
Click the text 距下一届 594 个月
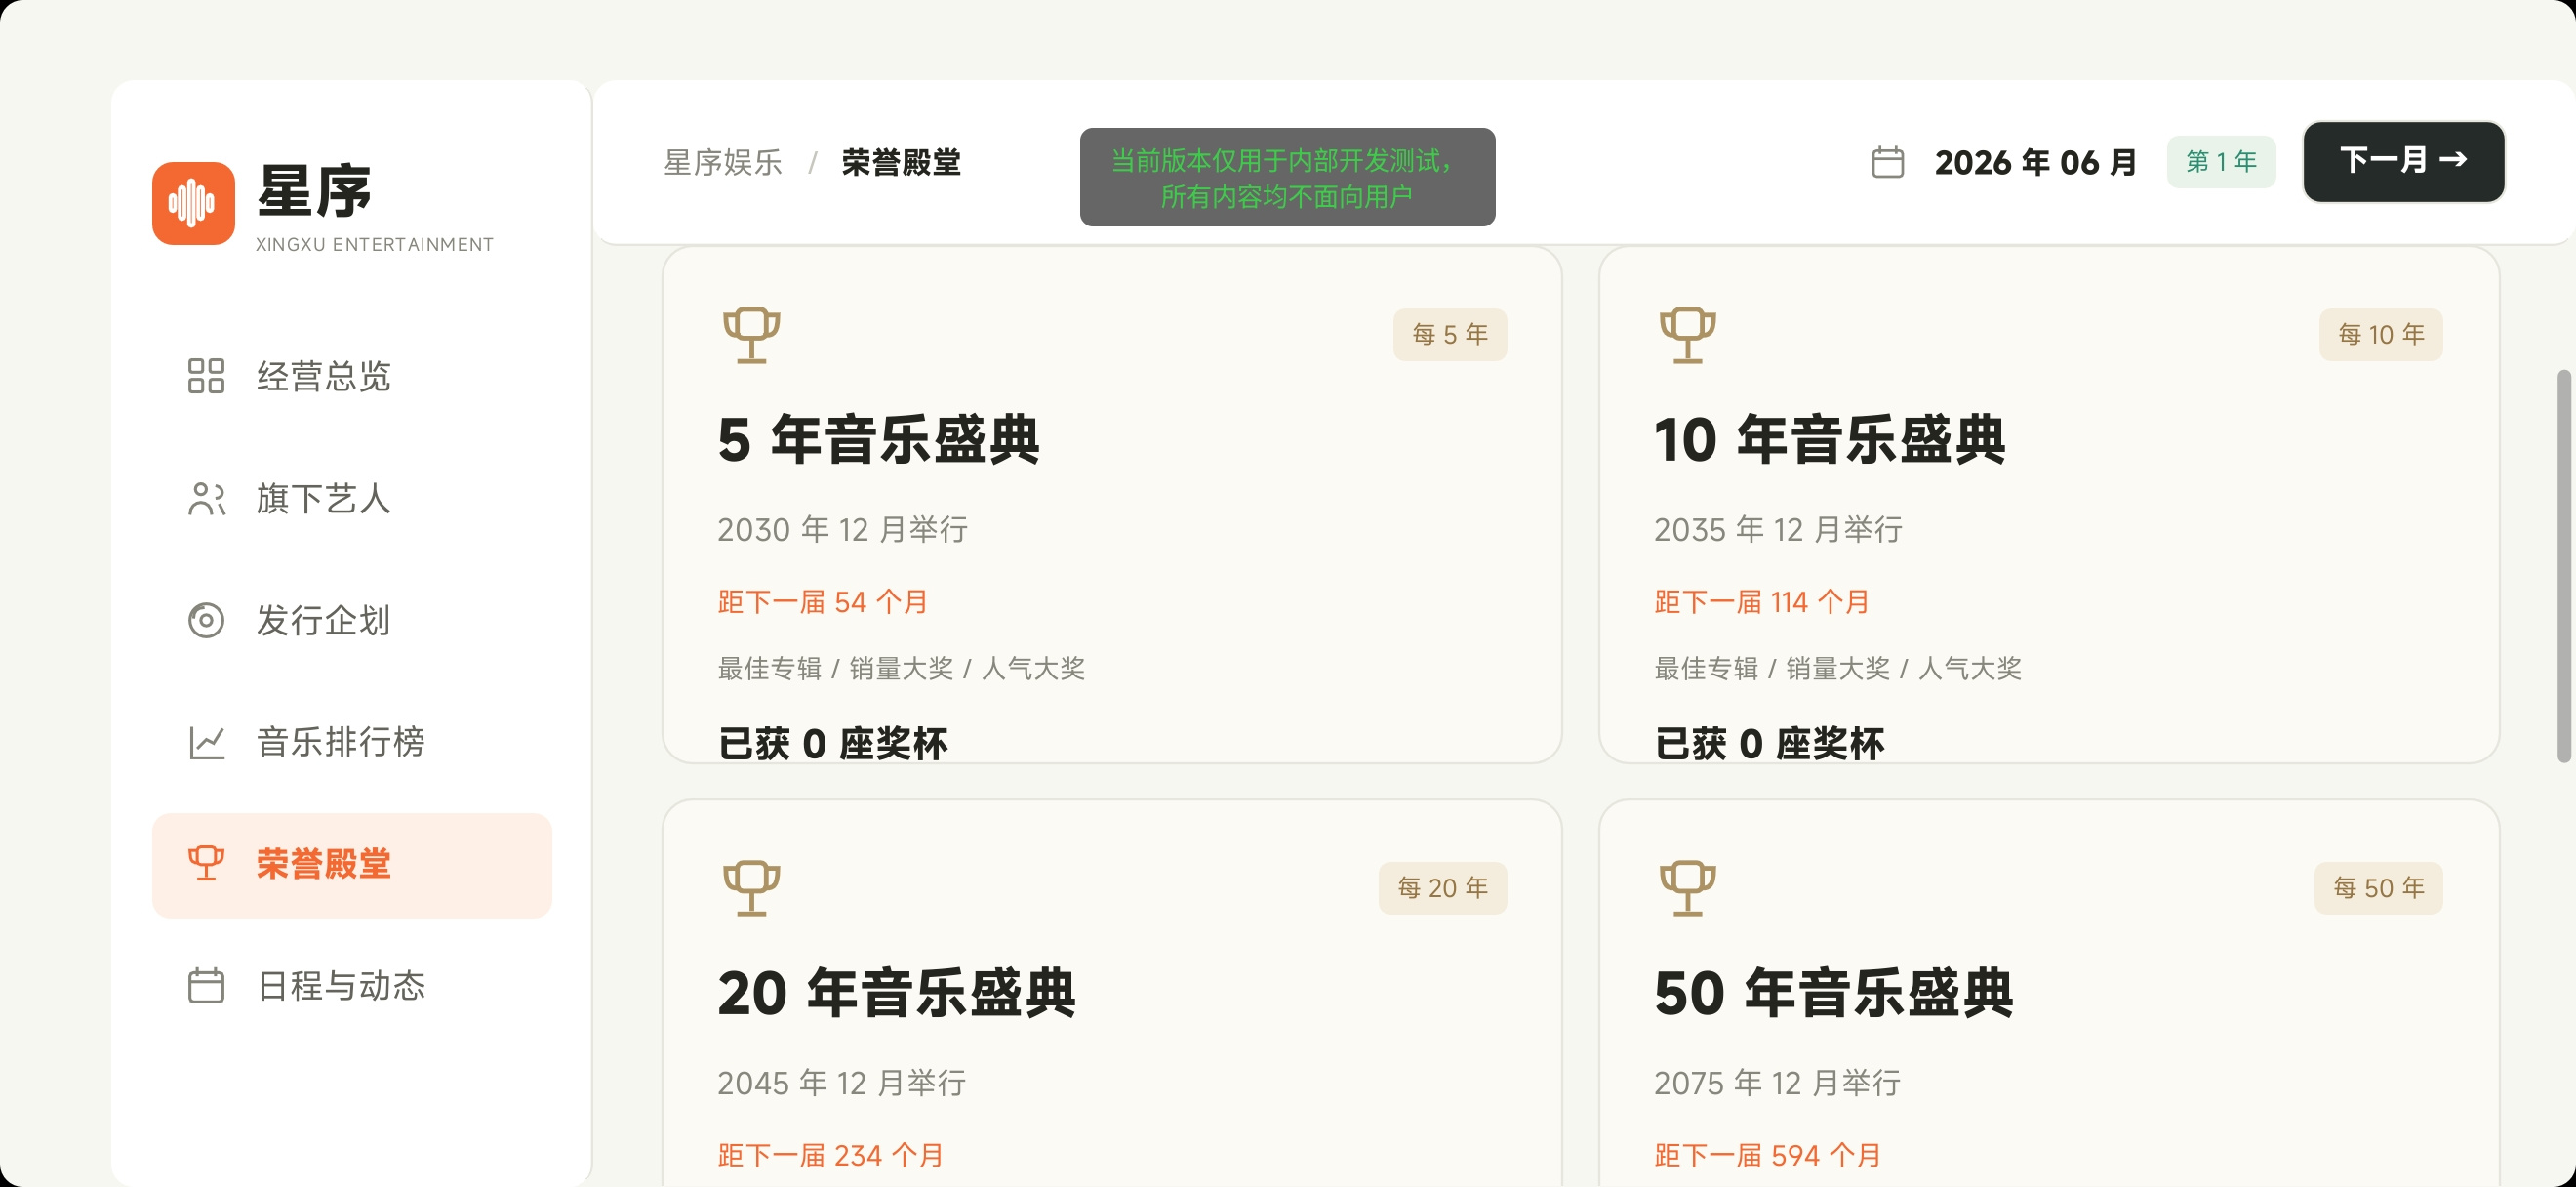pyautogui.click(x=1767, y=1155)
